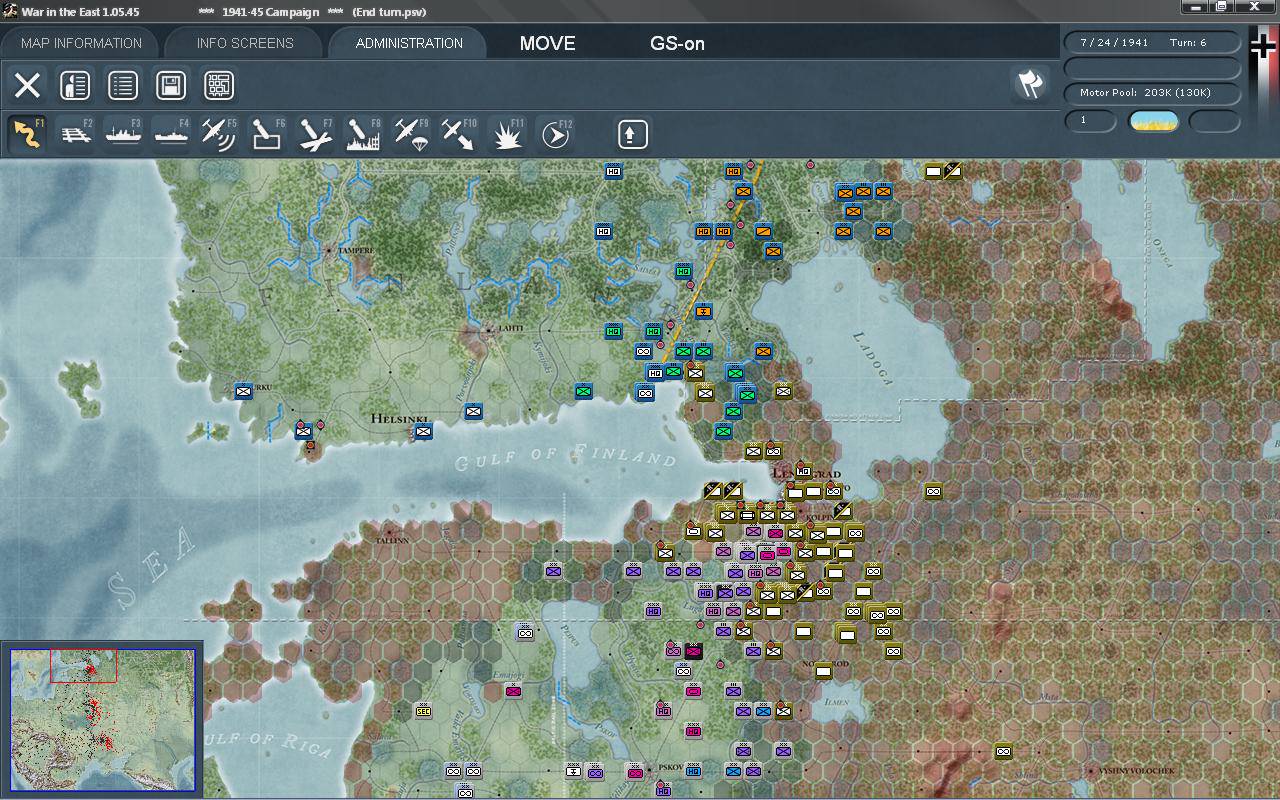Click the Tallinn city label on map
Screen dimensions: 1280x800
pos(393,540)
